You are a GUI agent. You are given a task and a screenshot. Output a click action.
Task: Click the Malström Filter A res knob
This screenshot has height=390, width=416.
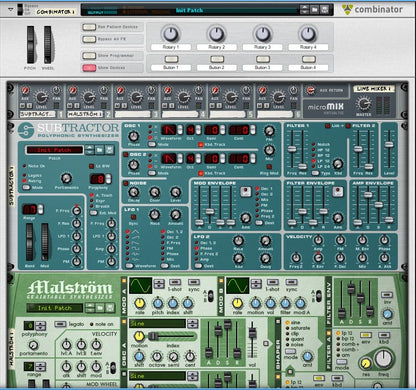click(366, 363)
